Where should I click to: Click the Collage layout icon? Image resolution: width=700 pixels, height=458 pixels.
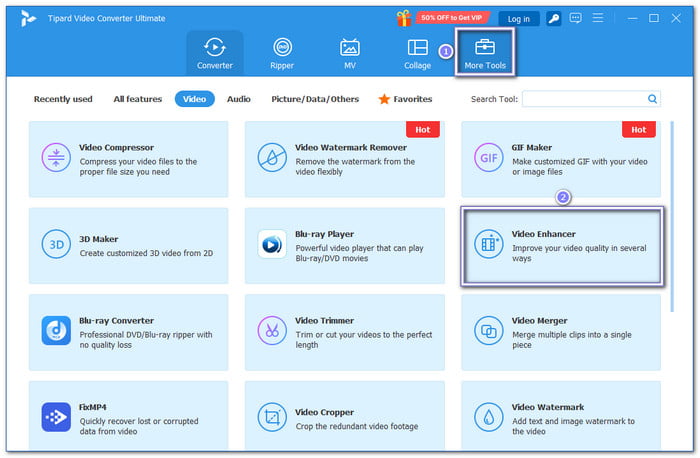pyautogui.click(x=417, y=47)
